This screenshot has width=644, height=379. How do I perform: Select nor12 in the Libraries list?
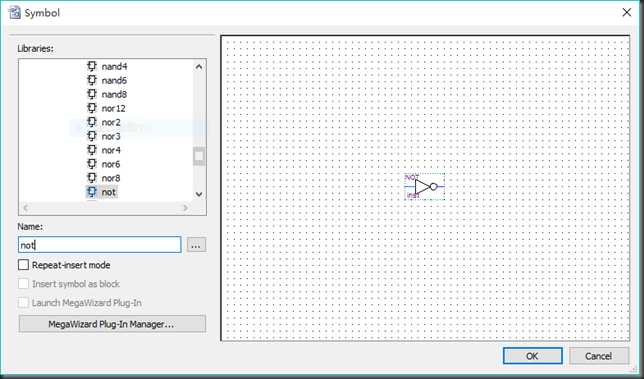tap(113, 108)
